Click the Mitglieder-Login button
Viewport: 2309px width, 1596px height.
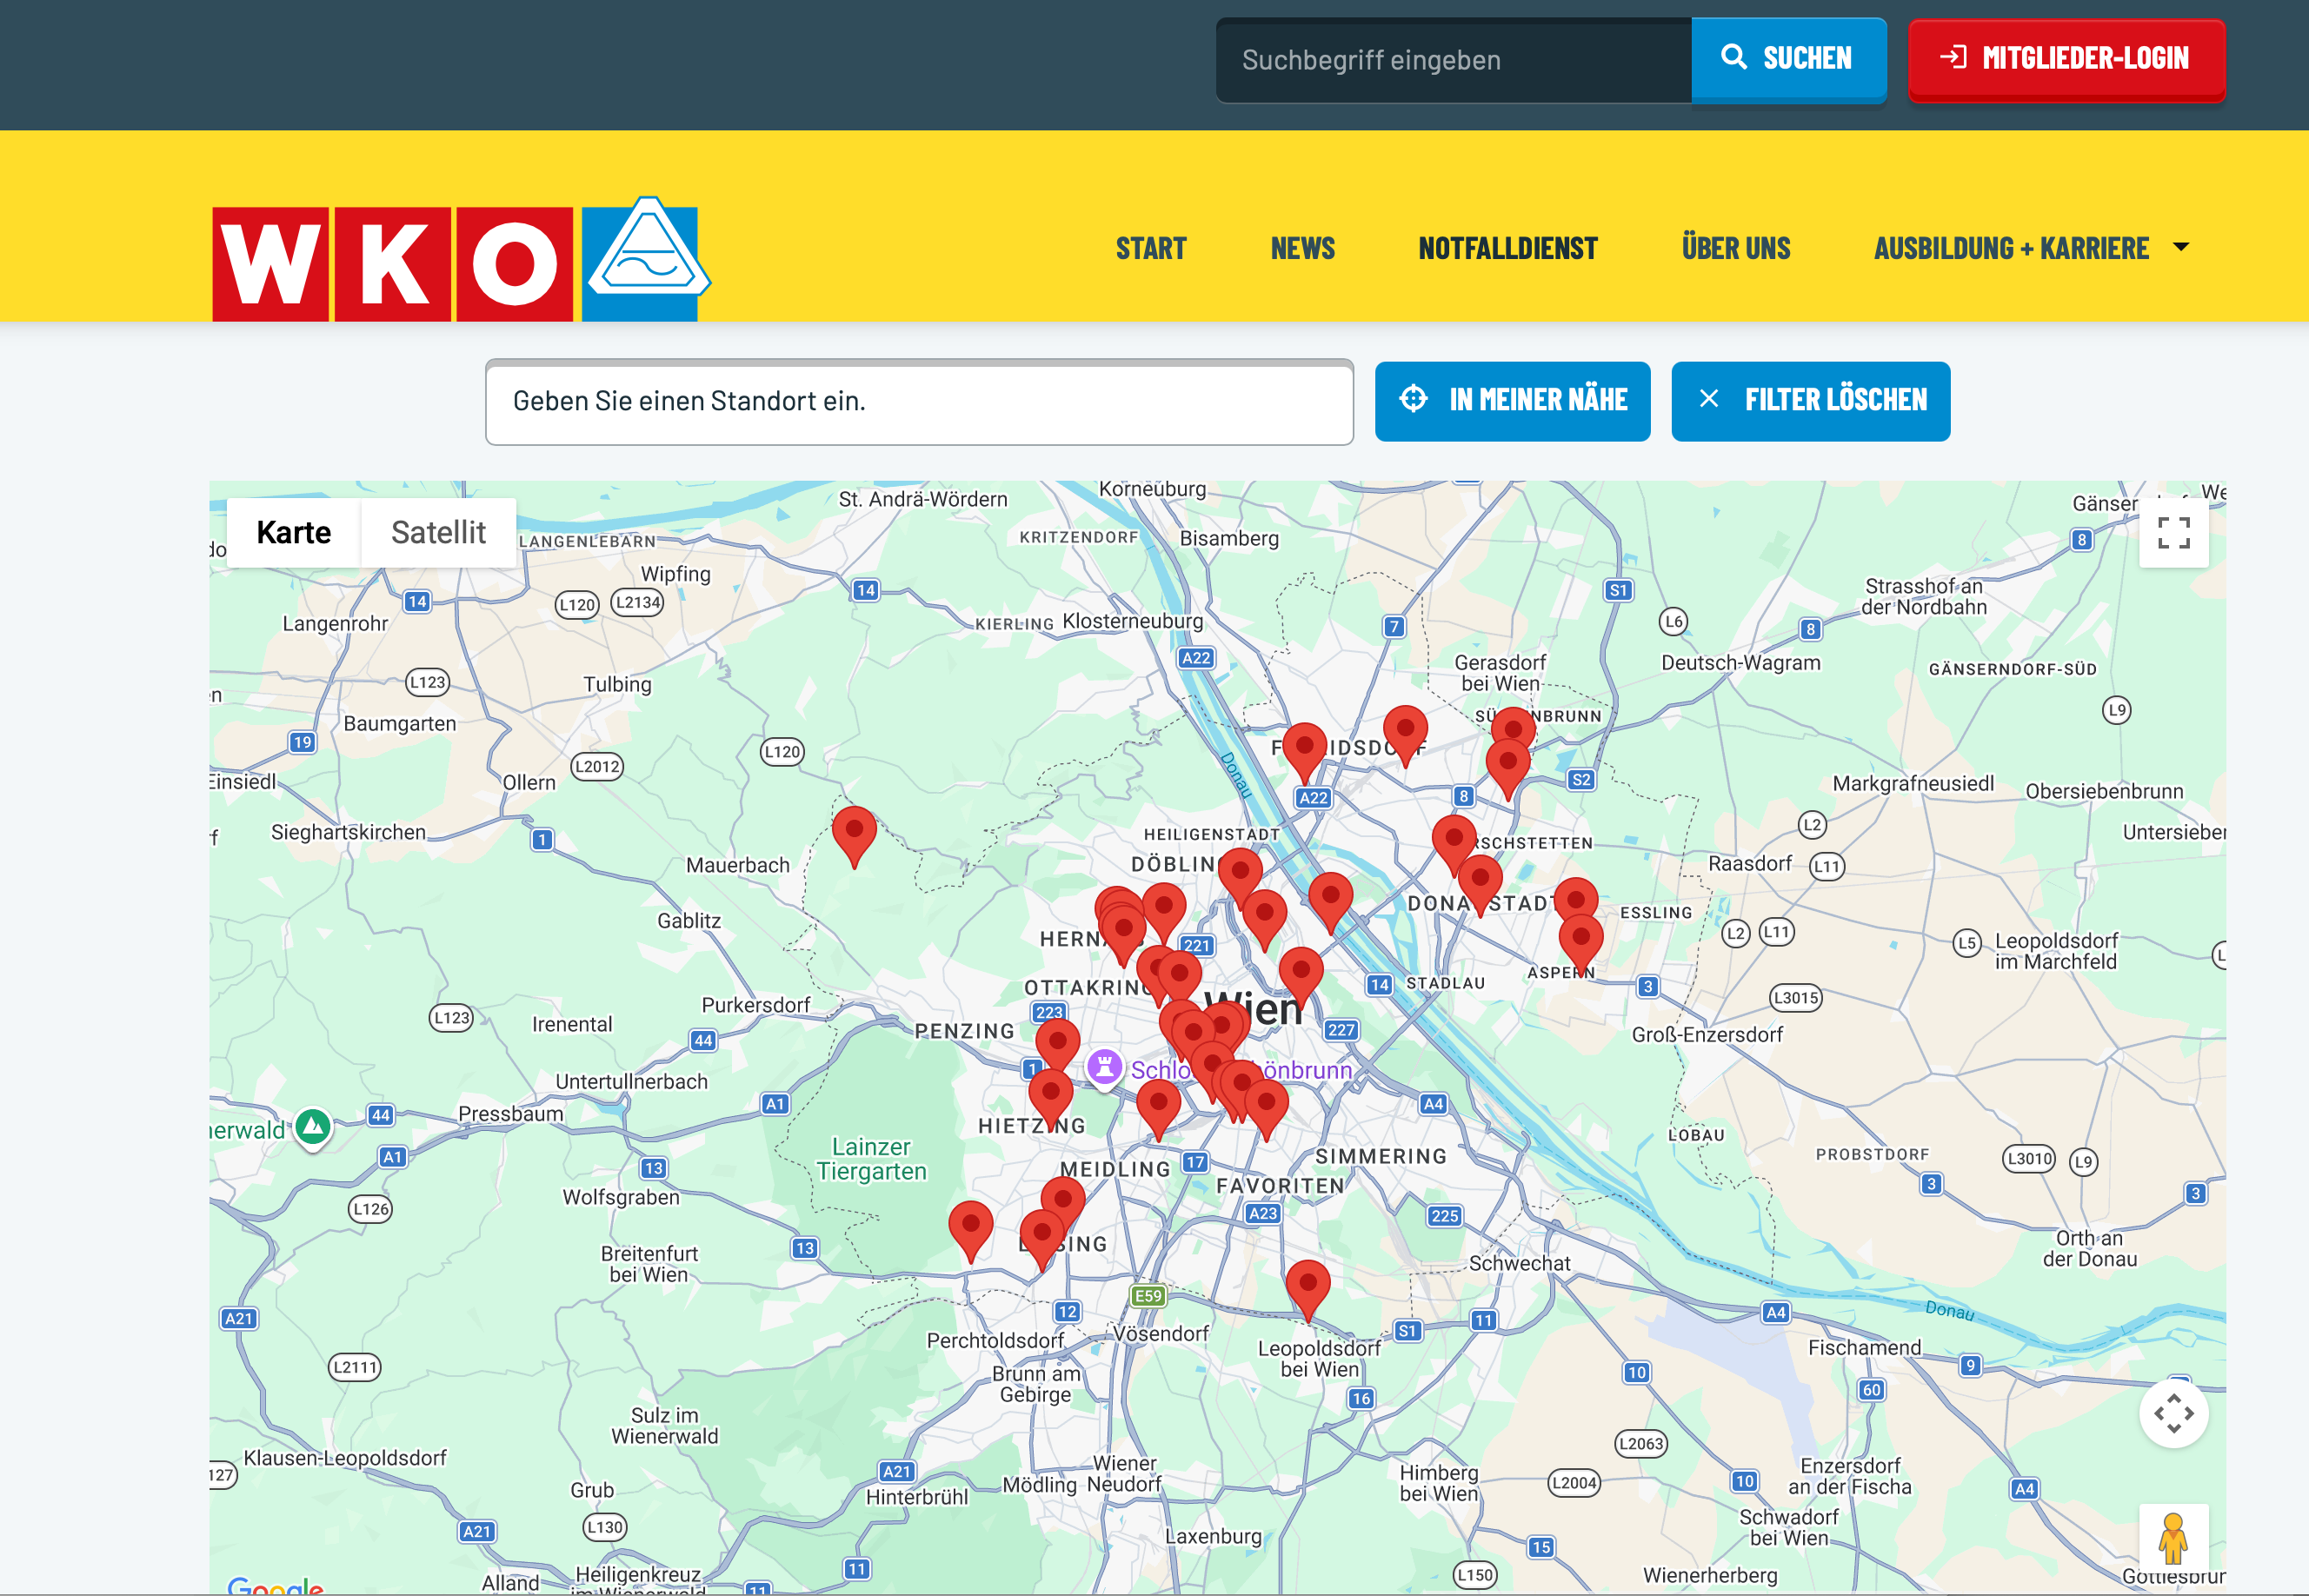coord(2066,59)
